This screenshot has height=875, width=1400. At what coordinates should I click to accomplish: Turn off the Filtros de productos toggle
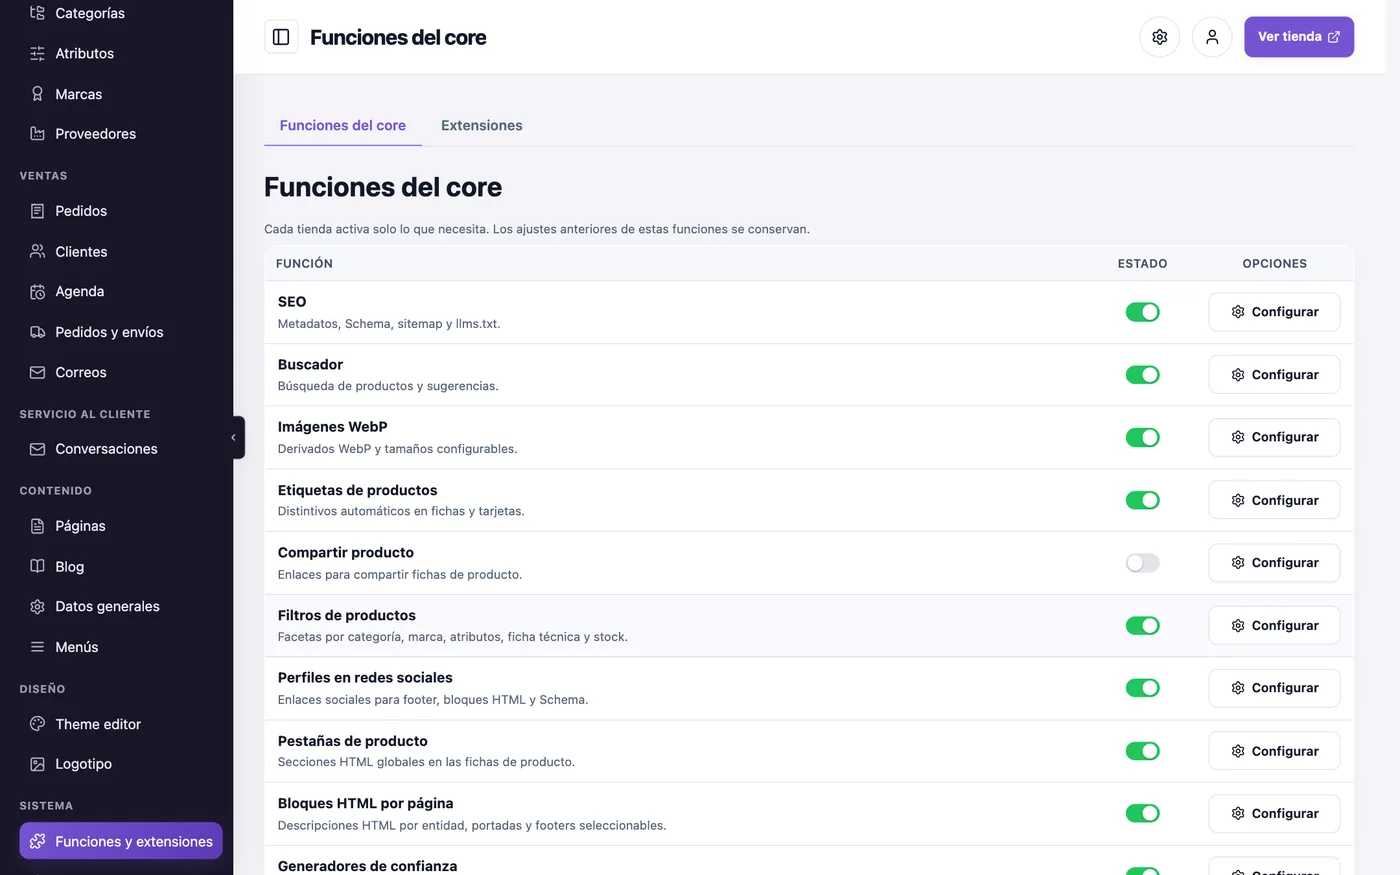[x=1143, y=625]
